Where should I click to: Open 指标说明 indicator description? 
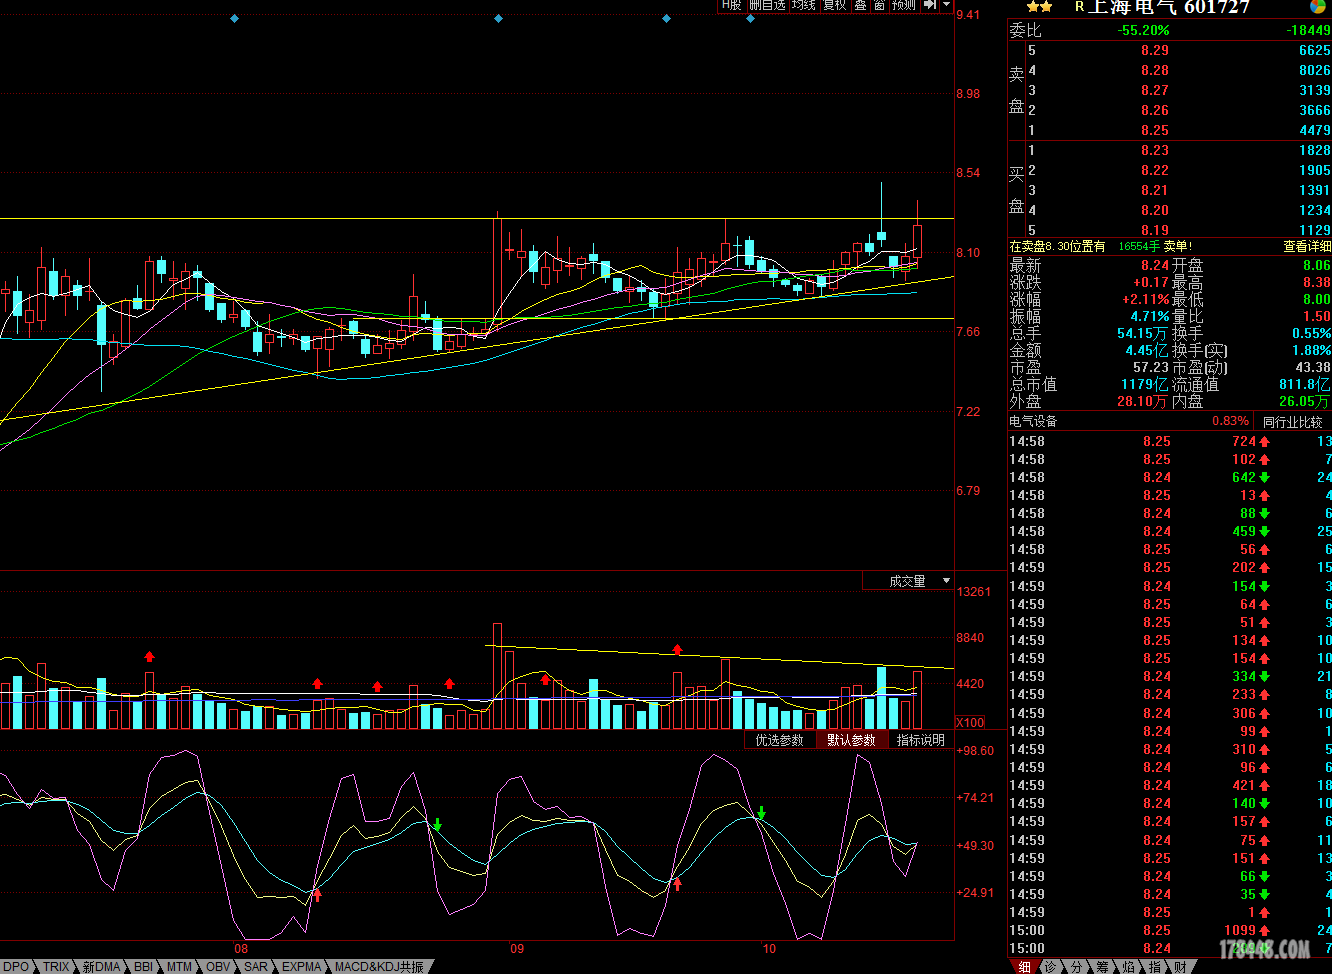(920, 740)
